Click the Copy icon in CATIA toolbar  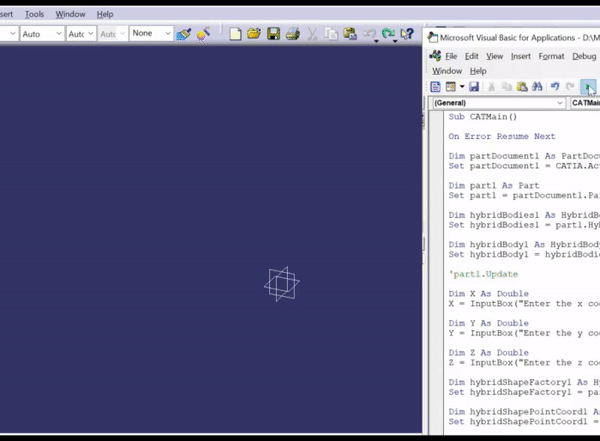click(331, 34)
